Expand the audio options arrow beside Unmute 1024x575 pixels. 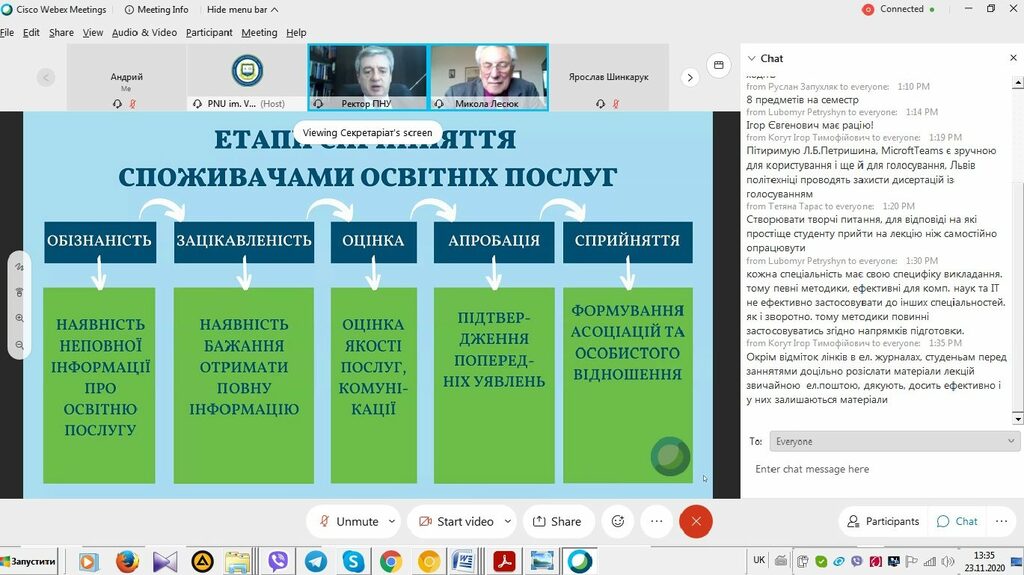(392, 521)
